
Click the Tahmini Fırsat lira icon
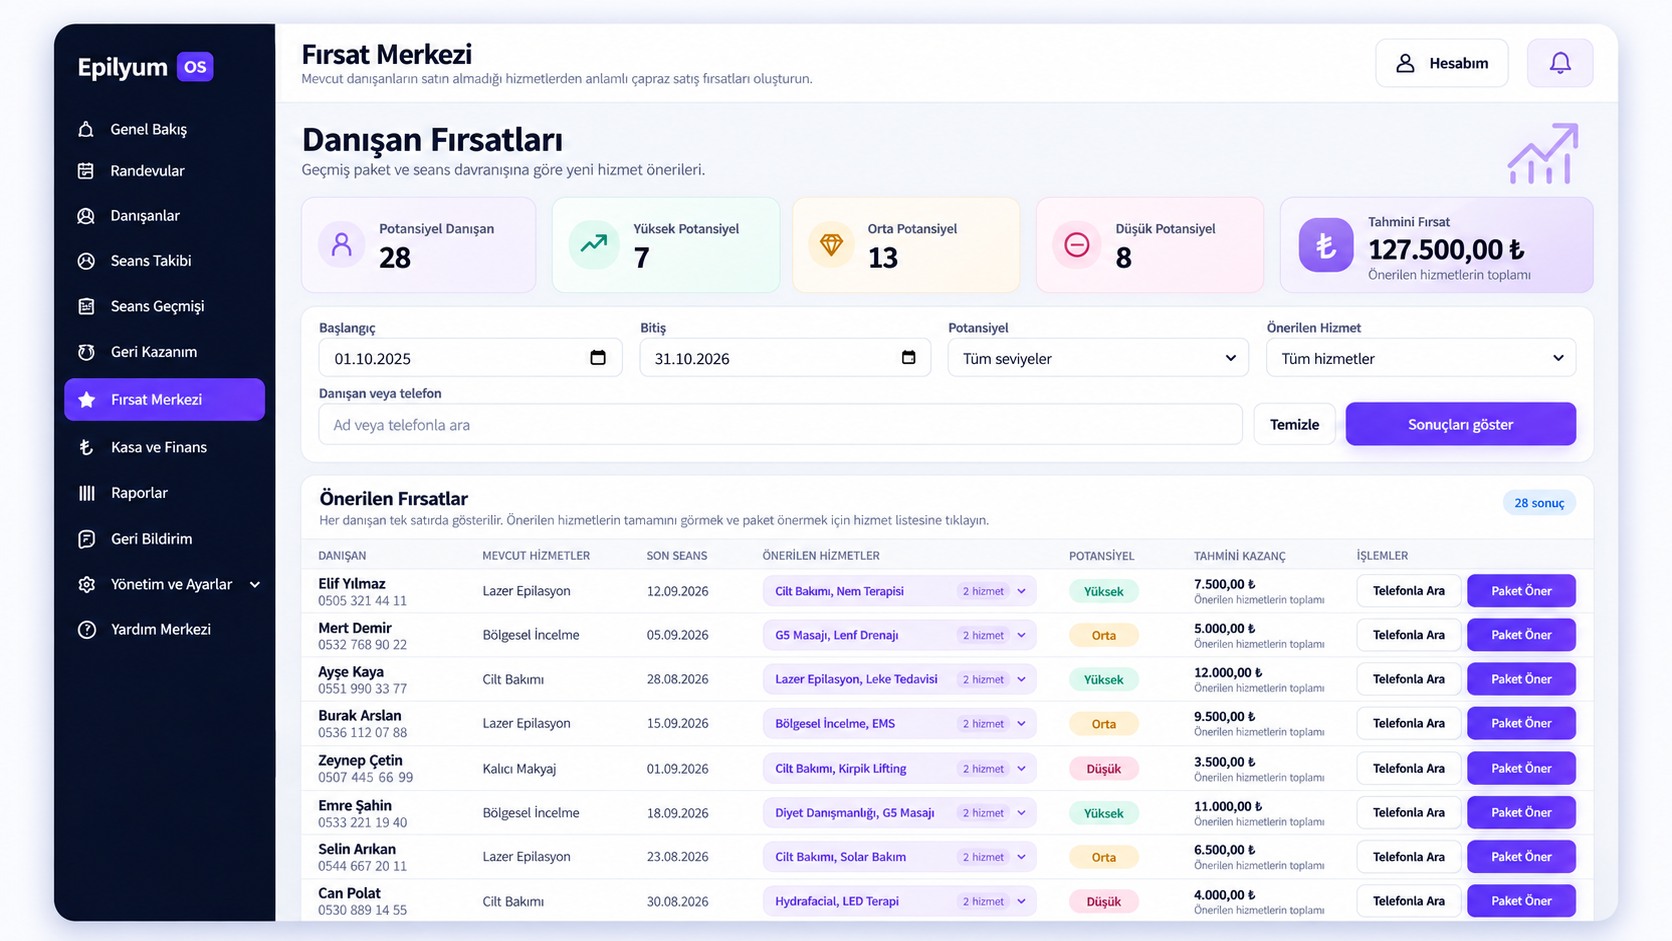click(1326, 245)
